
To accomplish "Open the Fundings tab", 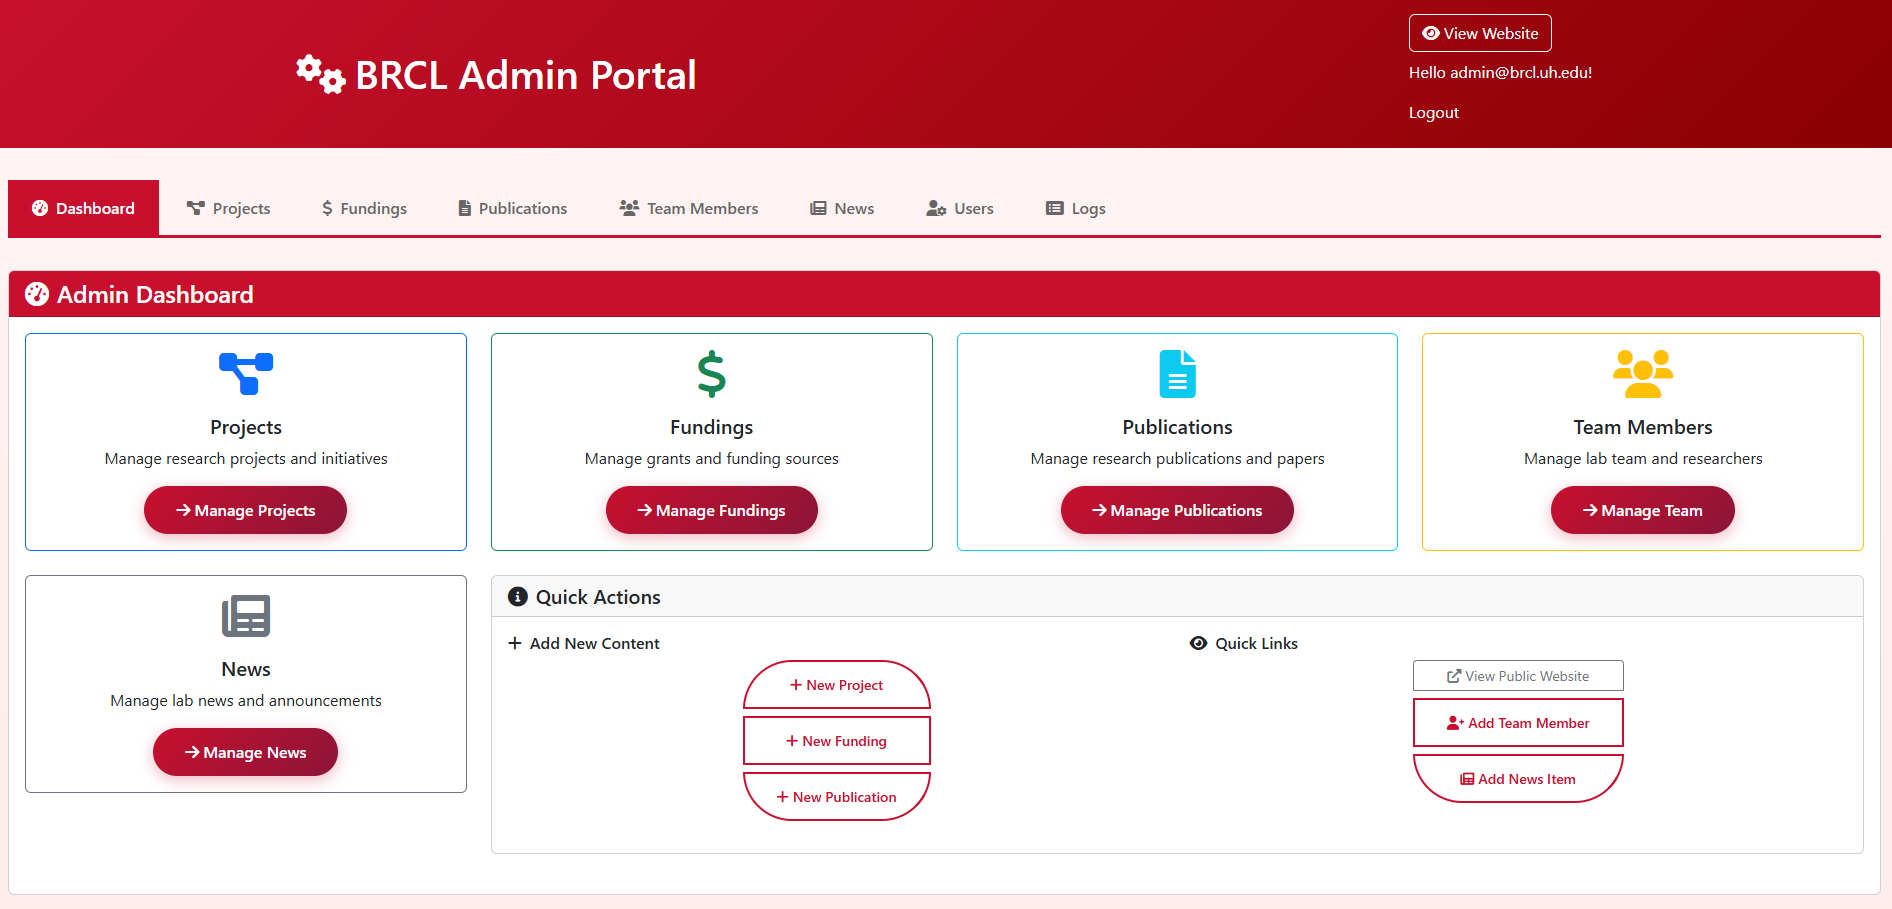I will pos(364,208).
